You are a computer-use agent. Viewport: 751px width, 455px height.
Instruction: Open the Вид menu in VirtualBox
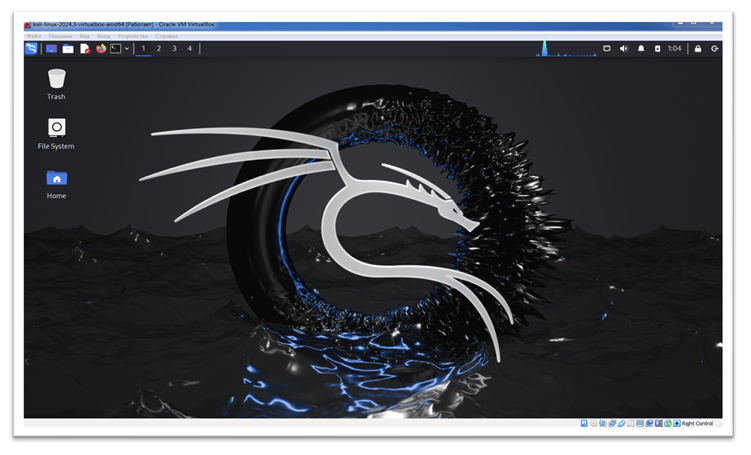click(85, 36)
